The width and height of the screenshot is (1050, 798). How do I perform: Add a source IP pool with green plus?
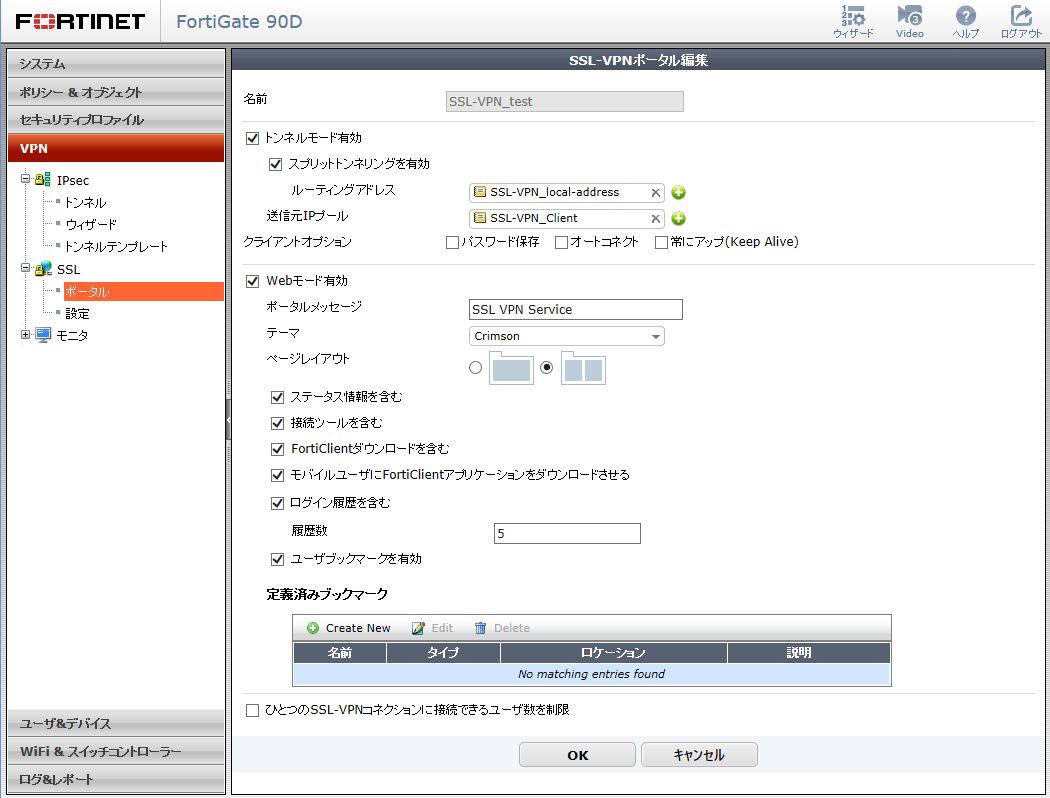[x=678, y=219]
